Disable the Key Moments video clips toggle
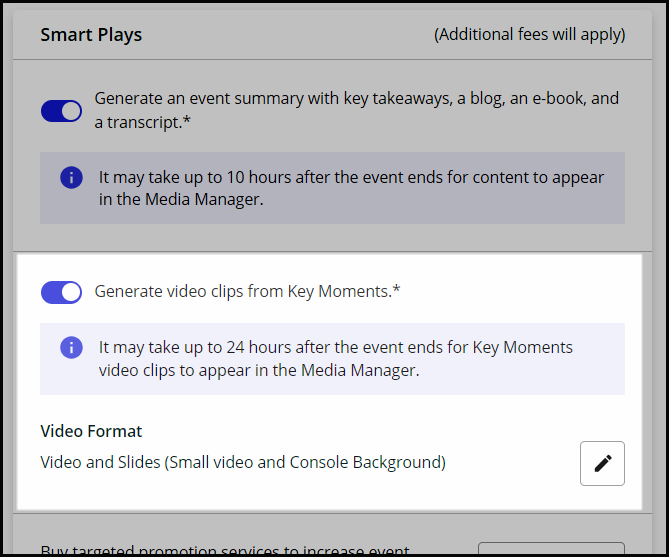This screenshot has height=557, width=669. tap(61, 292)
